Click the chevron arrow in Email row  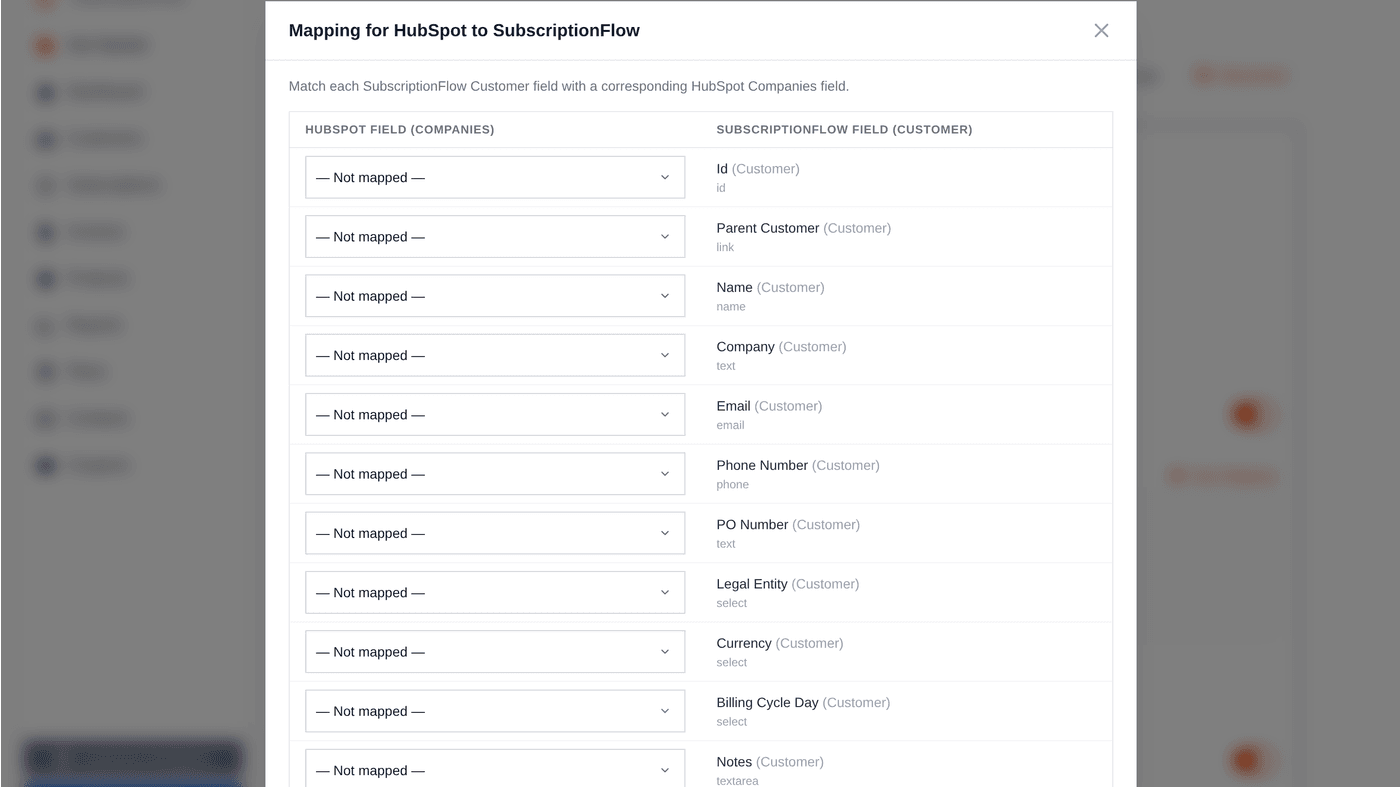pyautogui.click(x=665, y=414)
